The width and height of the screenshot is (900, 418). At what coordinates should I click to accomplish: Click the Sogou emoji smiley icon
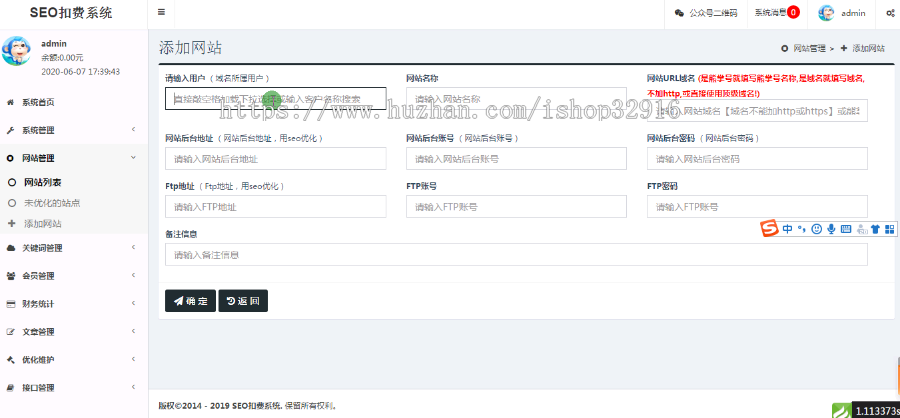point(816,229)
